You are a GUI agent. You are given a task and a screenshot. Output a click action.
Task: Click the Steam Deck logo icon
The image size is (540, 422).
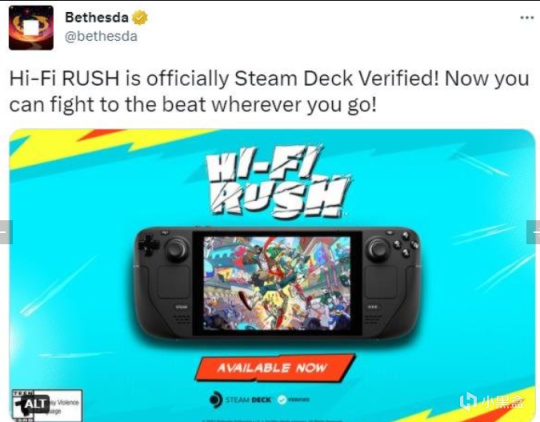[216, 400]
